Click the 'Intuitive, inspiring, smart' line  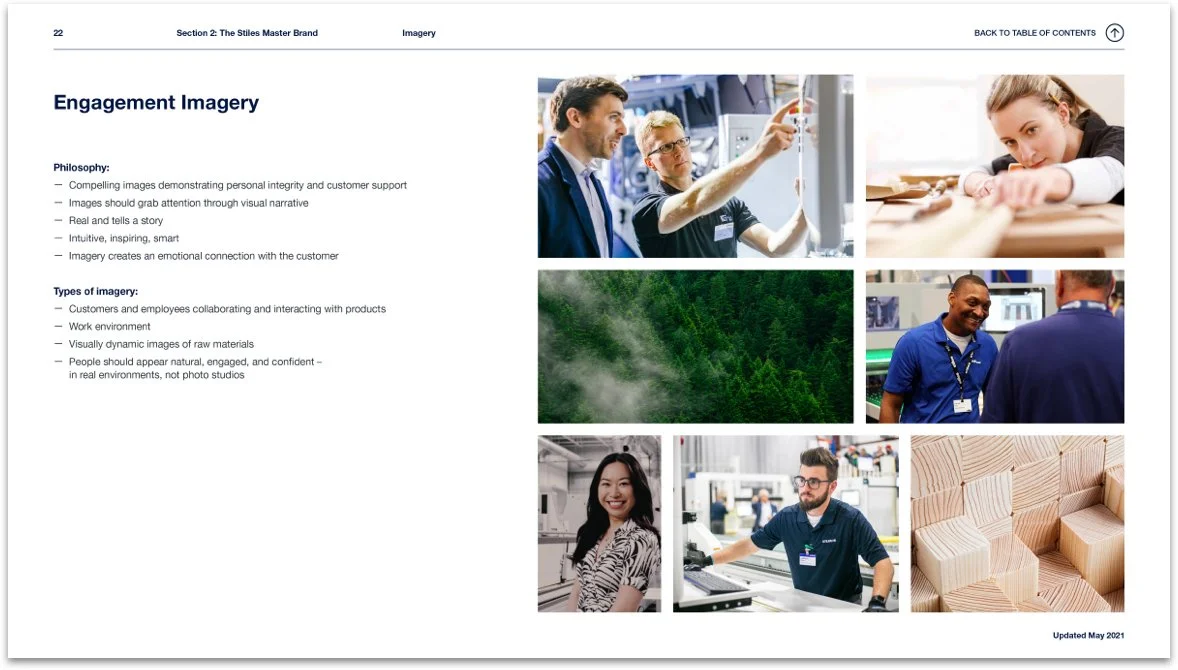(x=124, y=238)
